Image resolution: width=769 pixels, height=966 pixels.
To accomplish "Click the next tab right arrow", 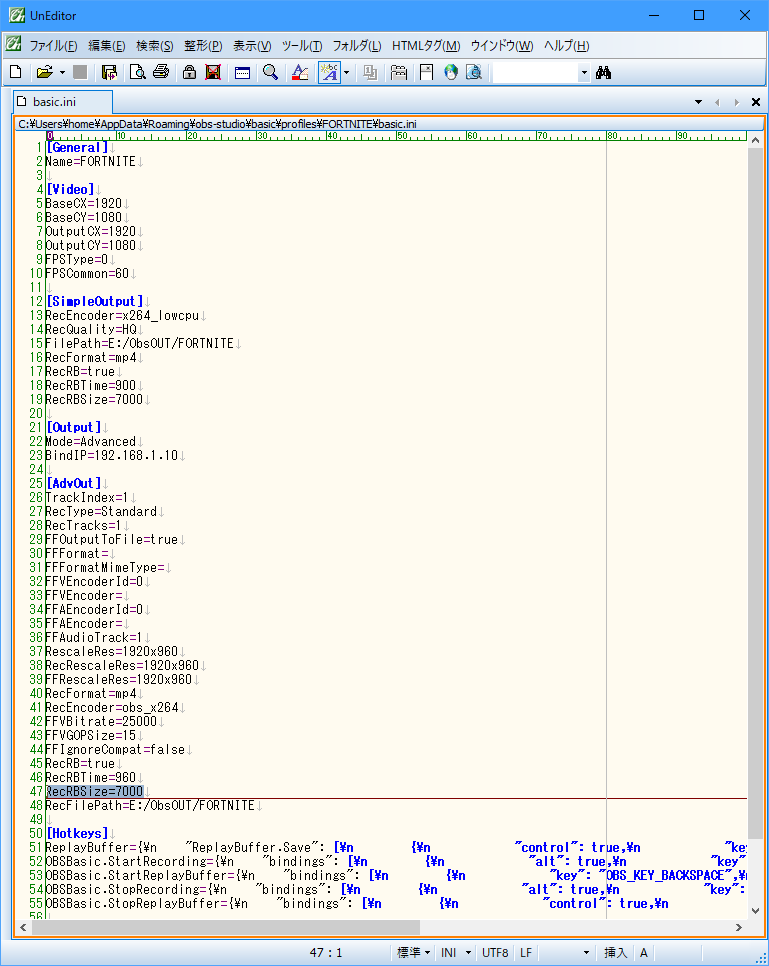I will coord(736,102).
